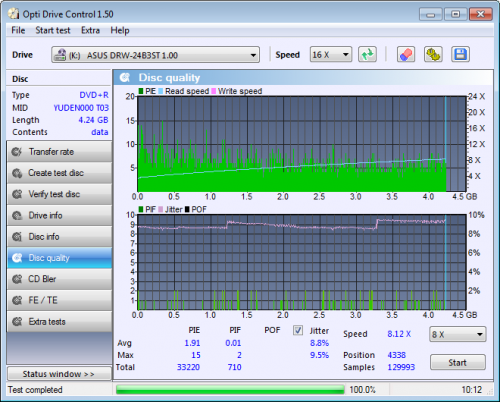This screenshot has height=402, width=500.
Task: Select Verify test disc
Action: click(x=59, y=194)
